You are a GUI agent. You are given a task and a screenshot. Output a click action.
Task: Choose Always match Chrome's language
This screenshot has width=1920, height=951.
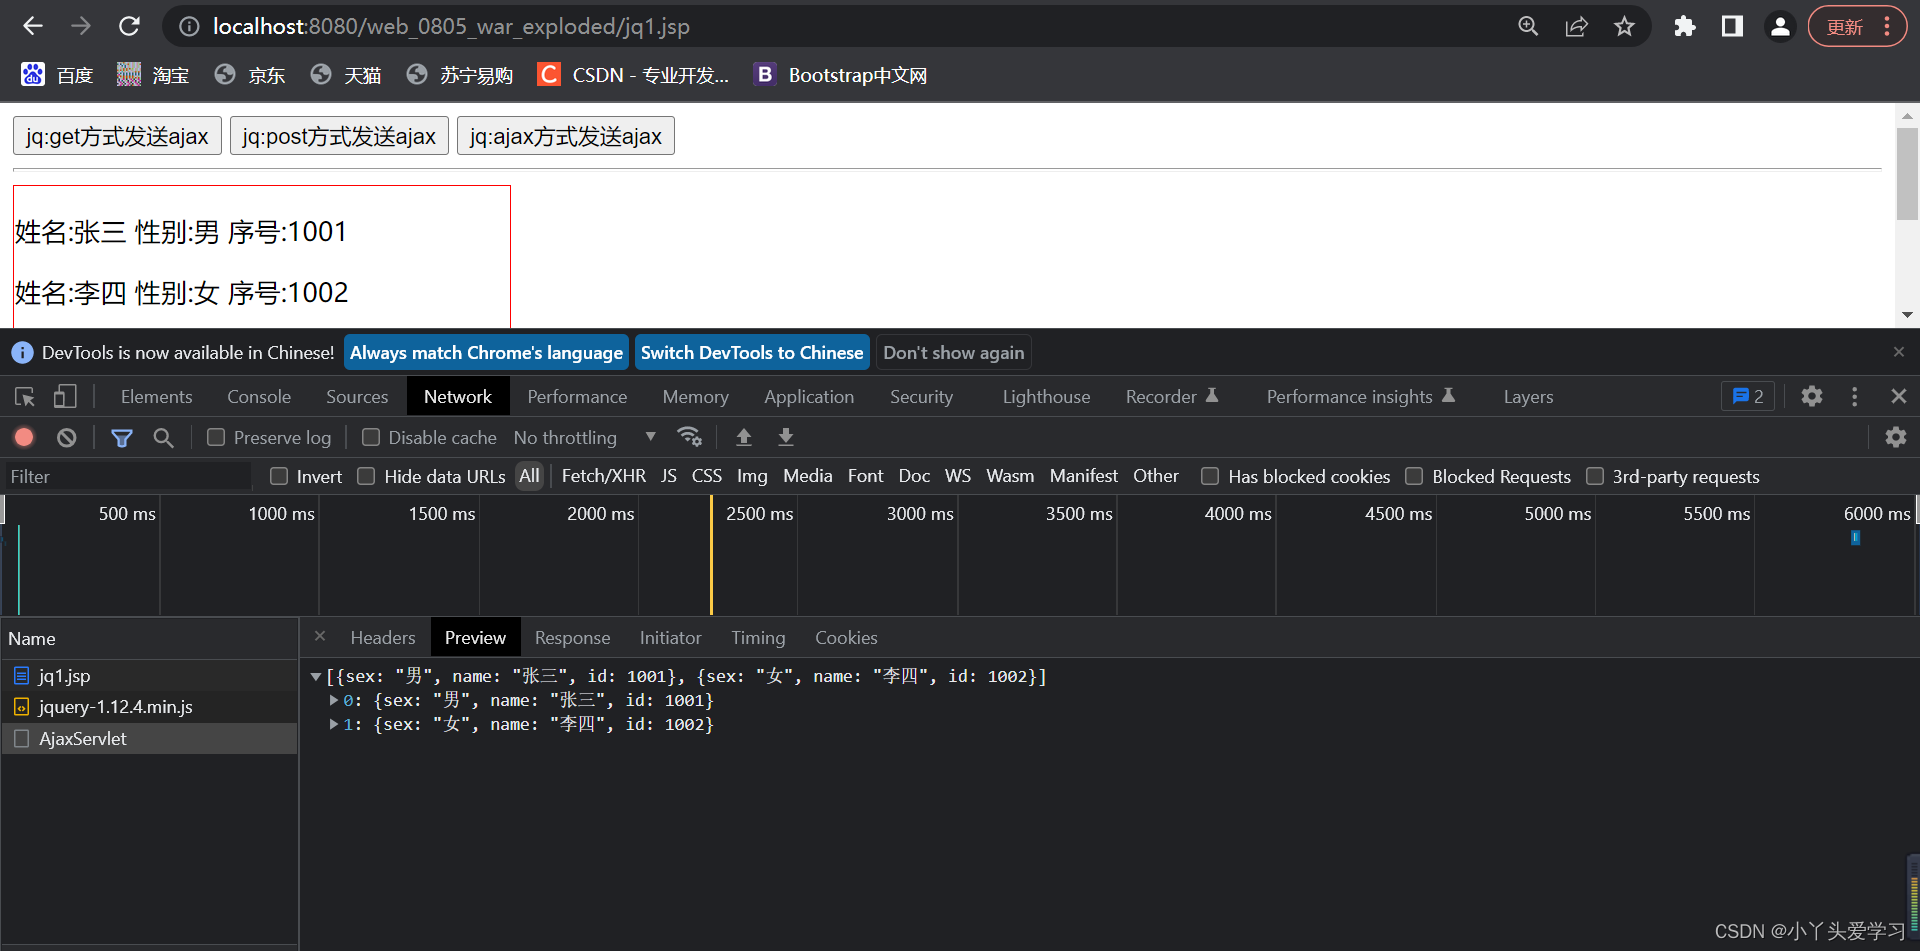click(x=486, y=353)
